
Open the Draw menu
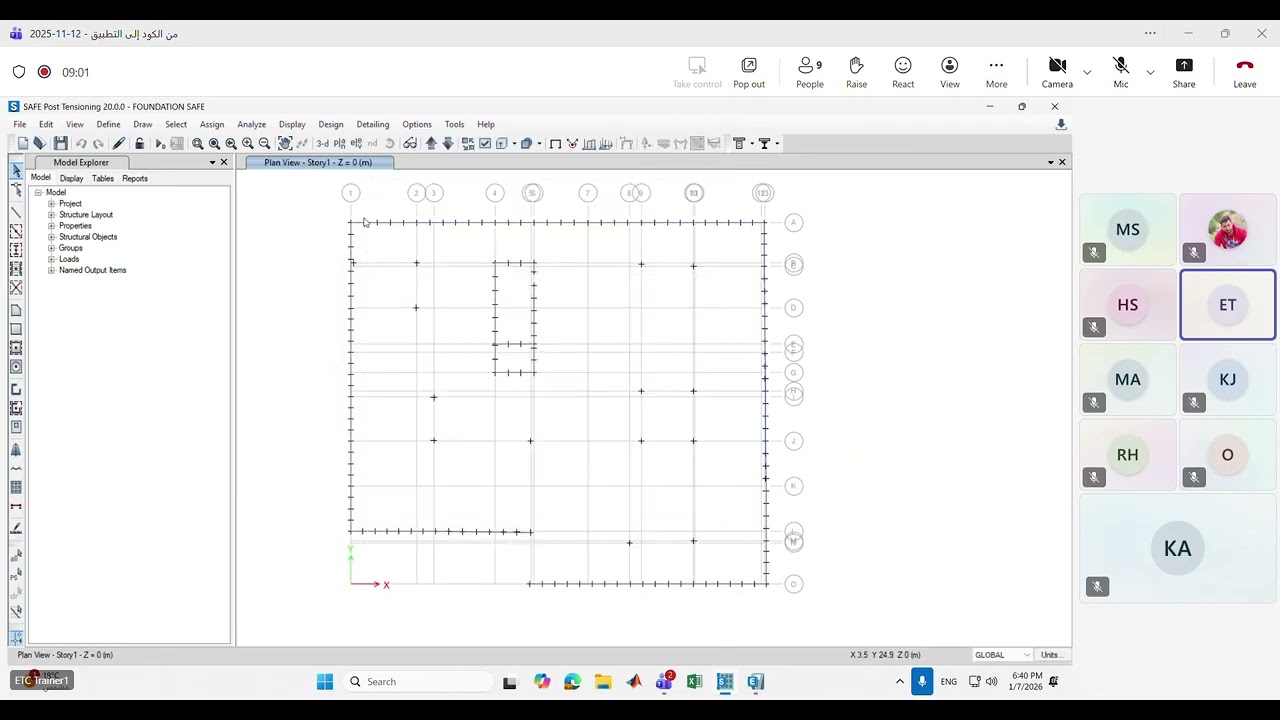143,125
